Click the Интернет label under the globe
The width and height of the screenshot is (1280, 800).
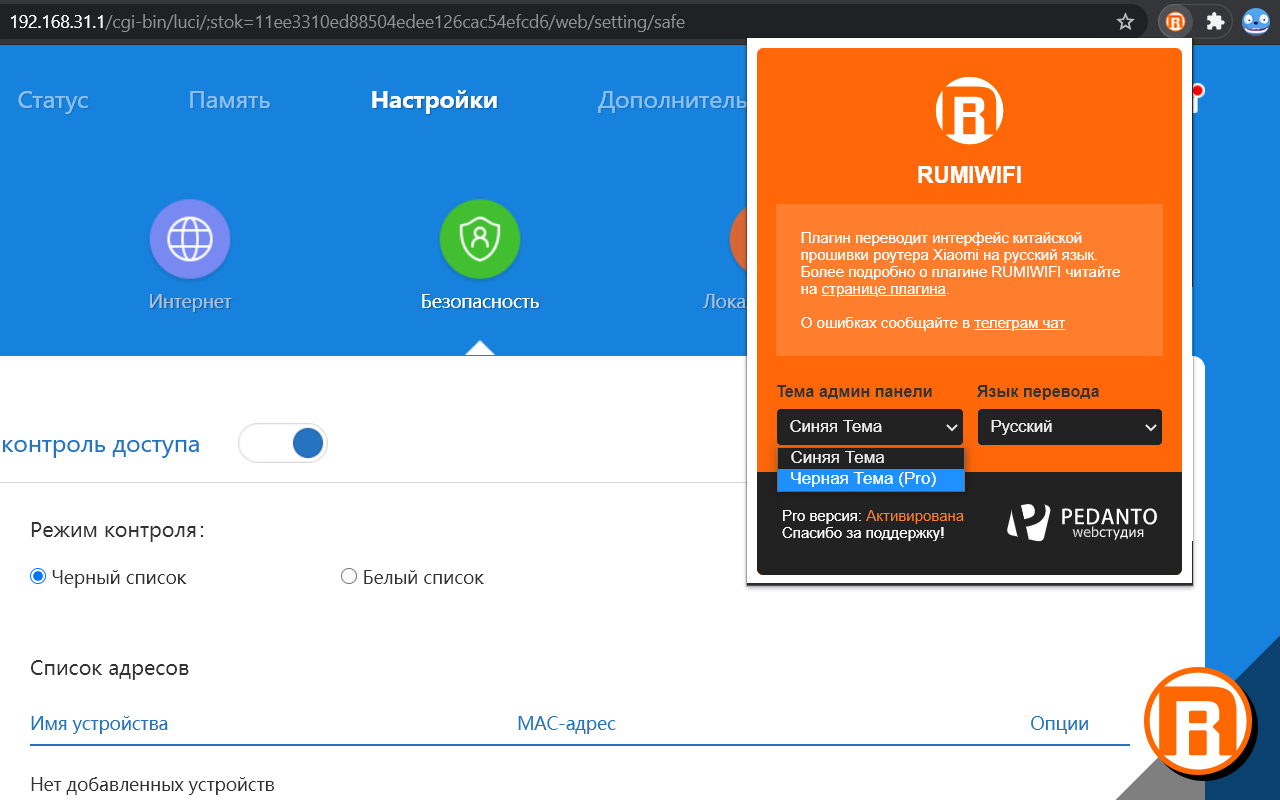click(x=190, y=302)
